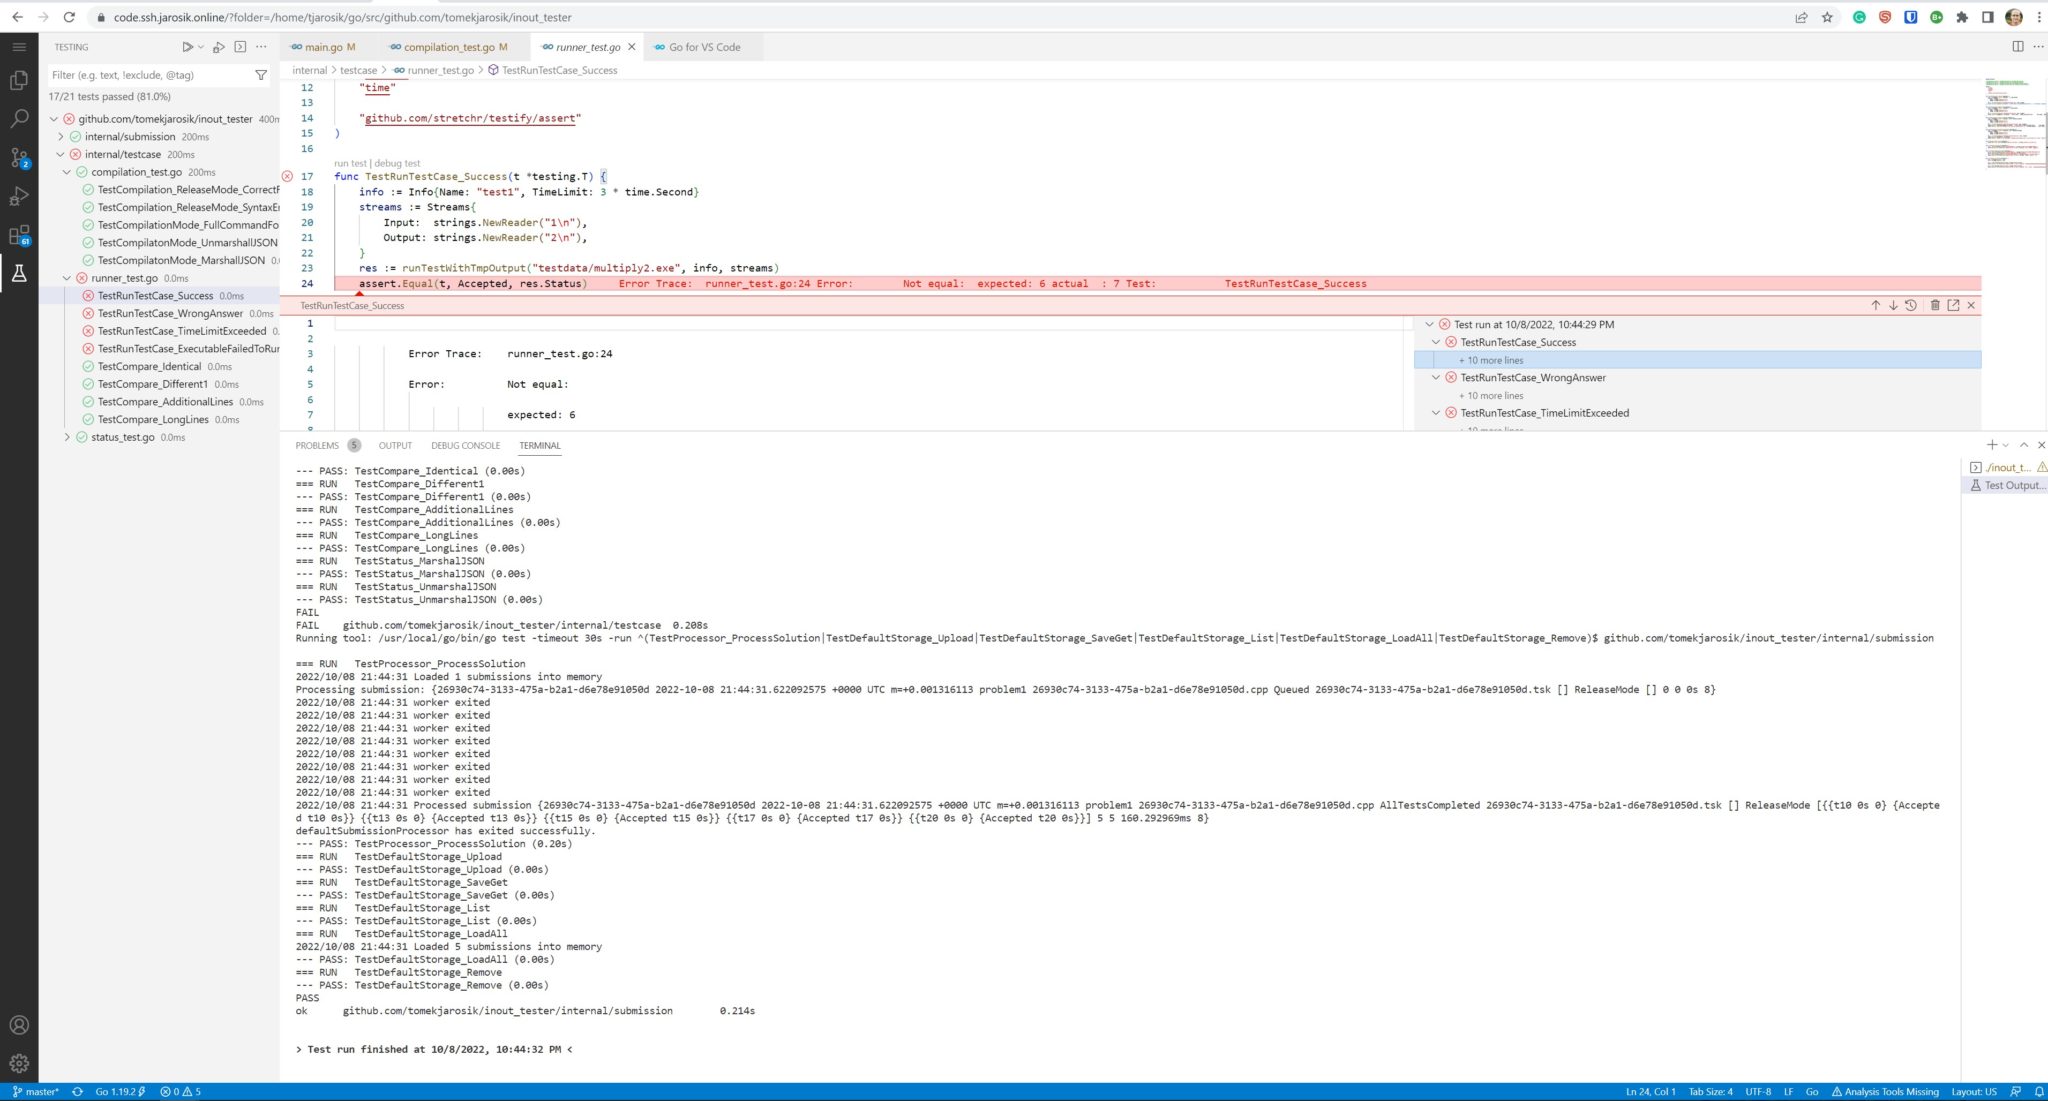Open test output in terminal via [>] icon
2048x1101 pixels.
tap(240, 47)
